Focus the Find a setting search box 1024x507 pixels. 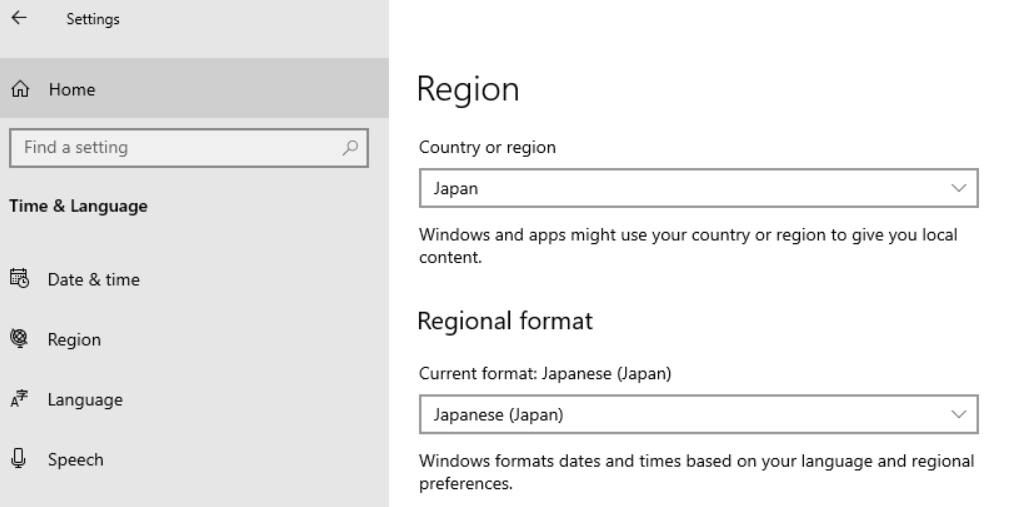point(175,148)
